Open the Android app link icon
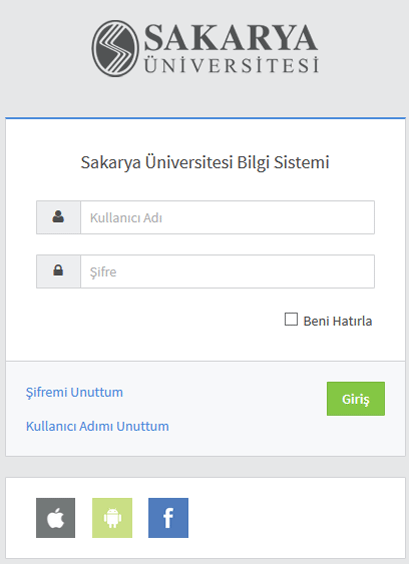Screen dimensions: 409x564 112,518
